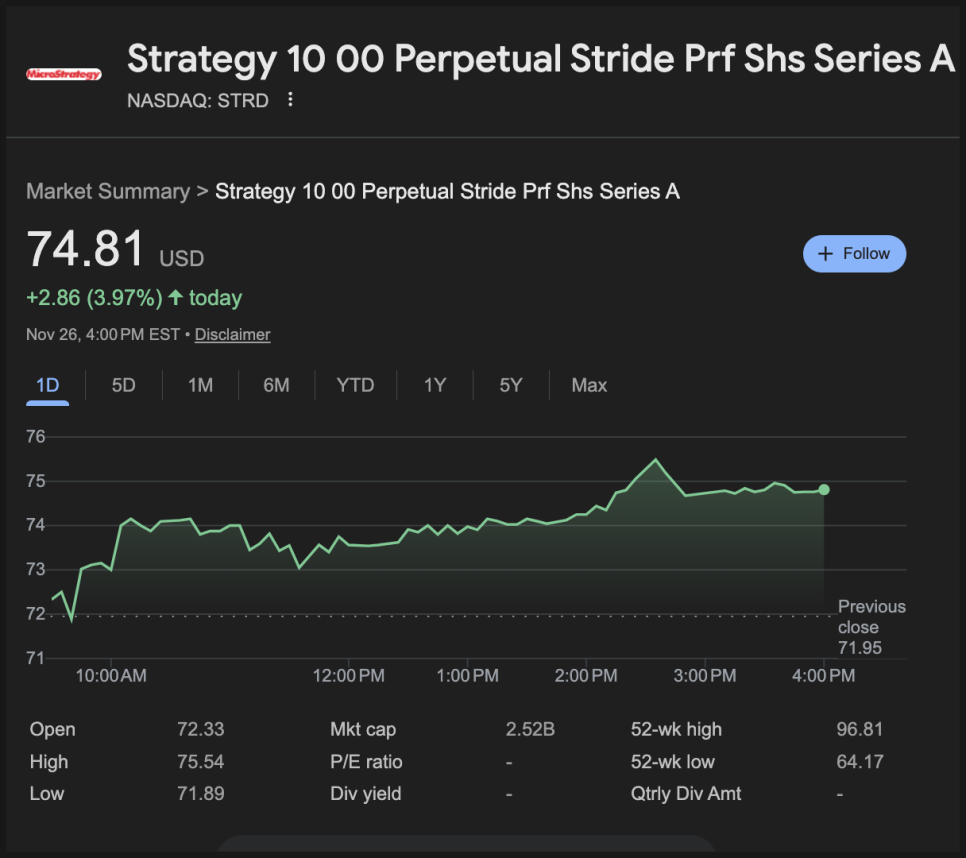Select the YTD range tab
This screenshot has width=966, height=858.
(355, 385)
